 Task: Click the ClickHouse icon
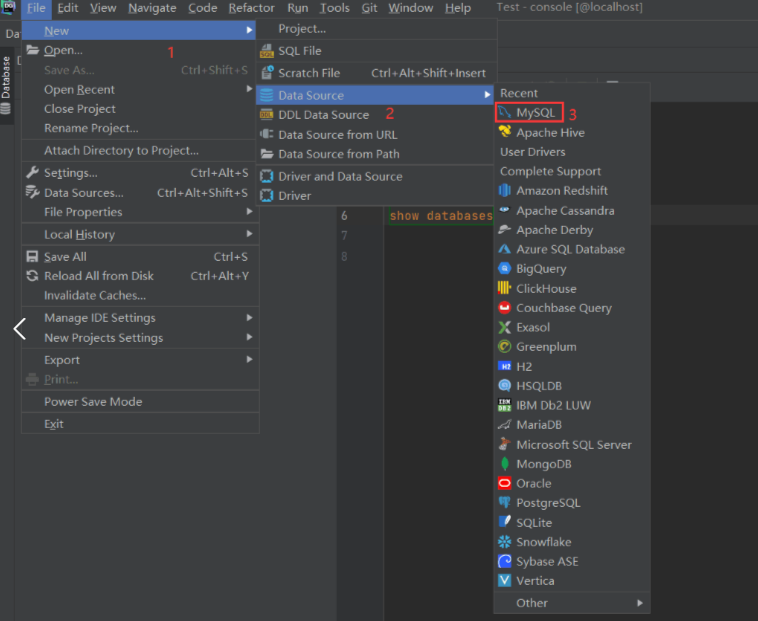(504, 288)
